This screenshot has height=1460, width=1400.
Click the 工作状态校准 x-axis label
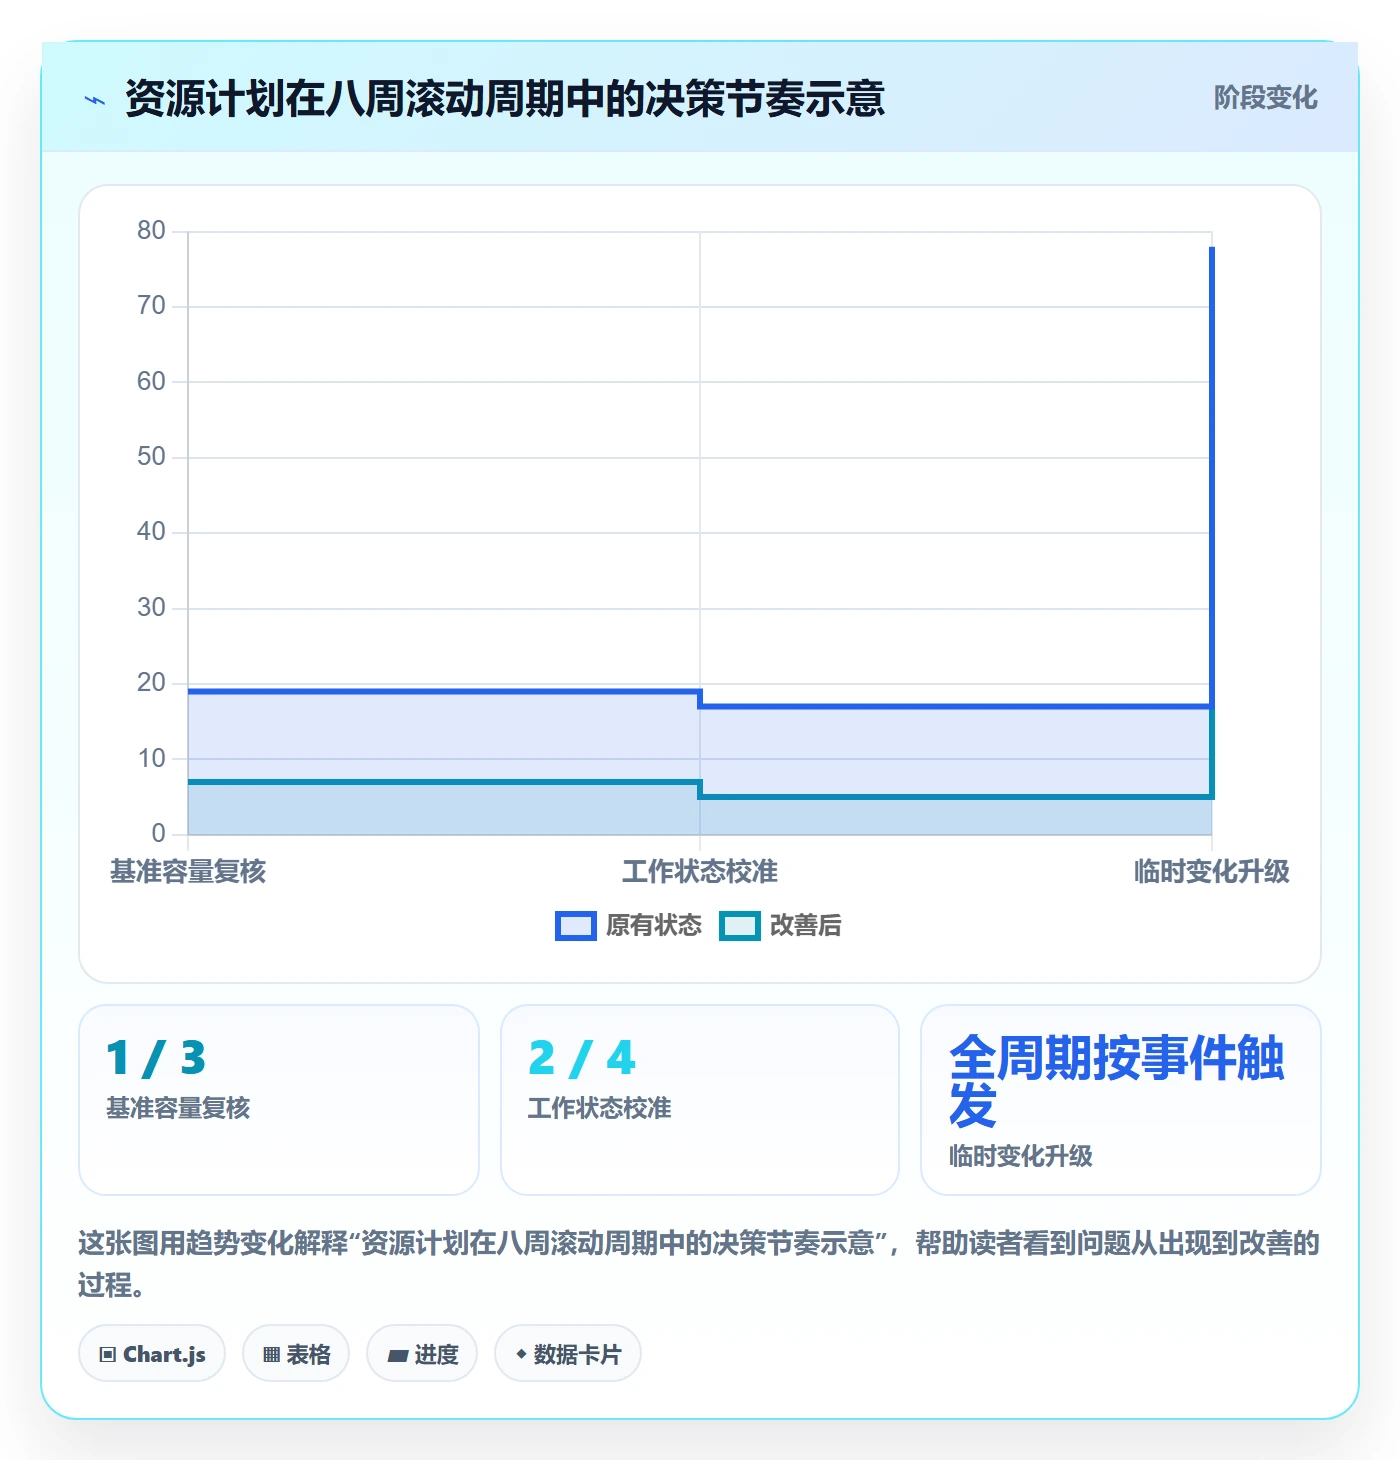click(700, 872)
